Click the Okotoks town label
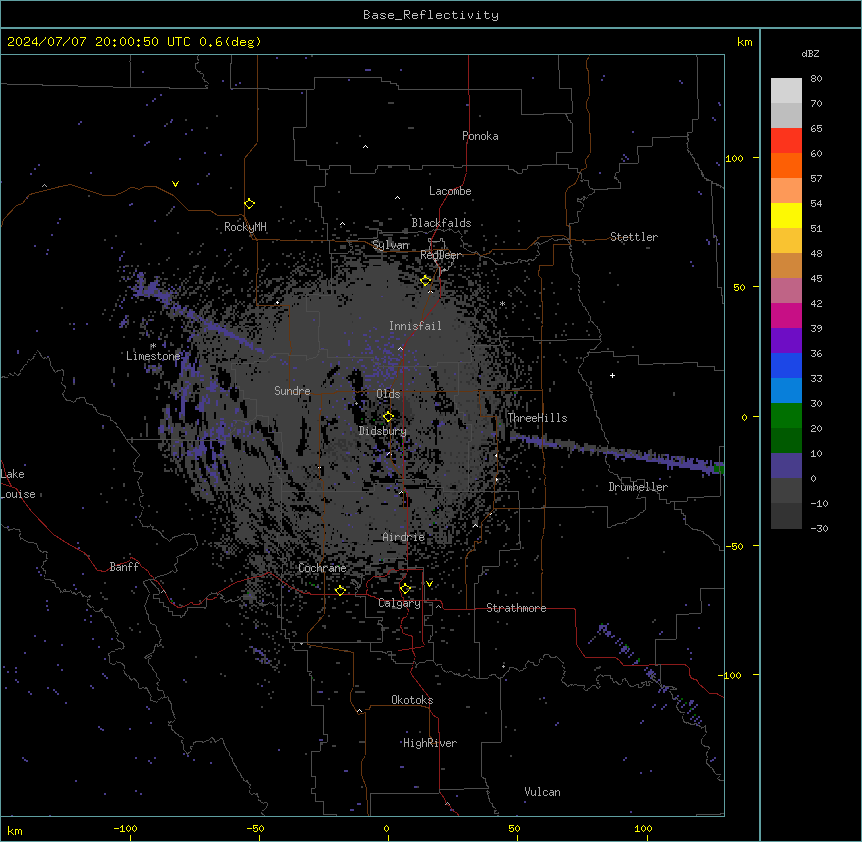This screenshot has height=842, width=862. pos(412,700)
